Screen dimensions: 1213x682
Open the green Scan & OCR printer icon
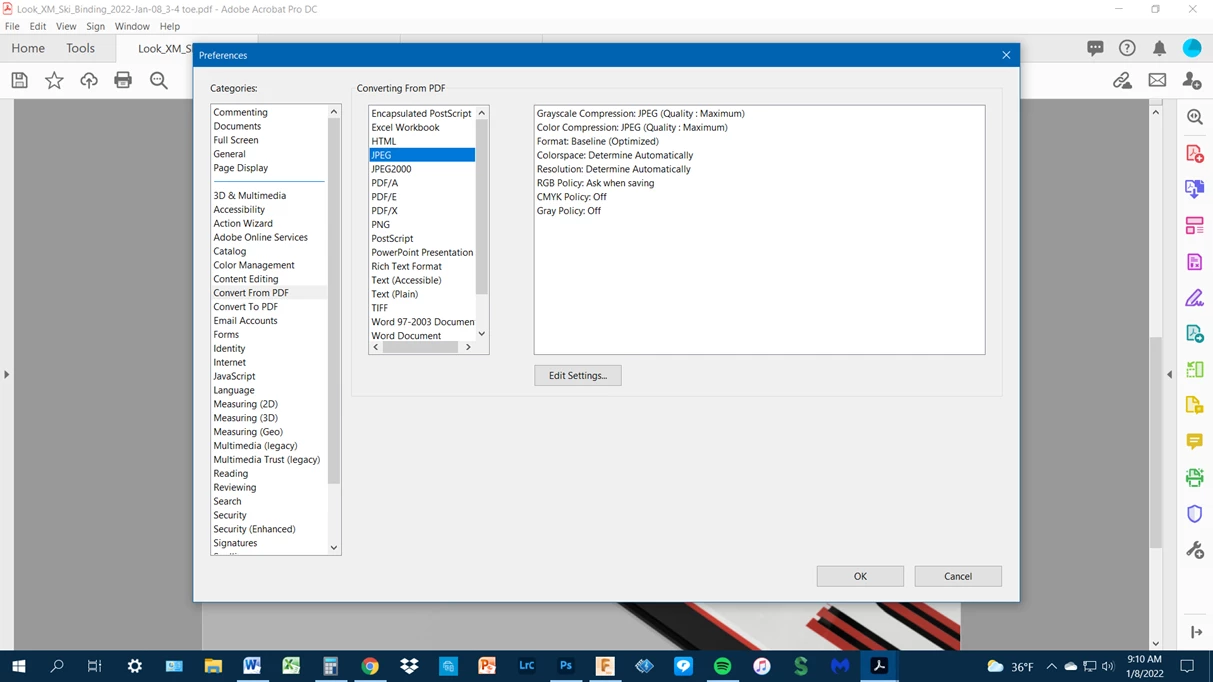coord(1194,477)
